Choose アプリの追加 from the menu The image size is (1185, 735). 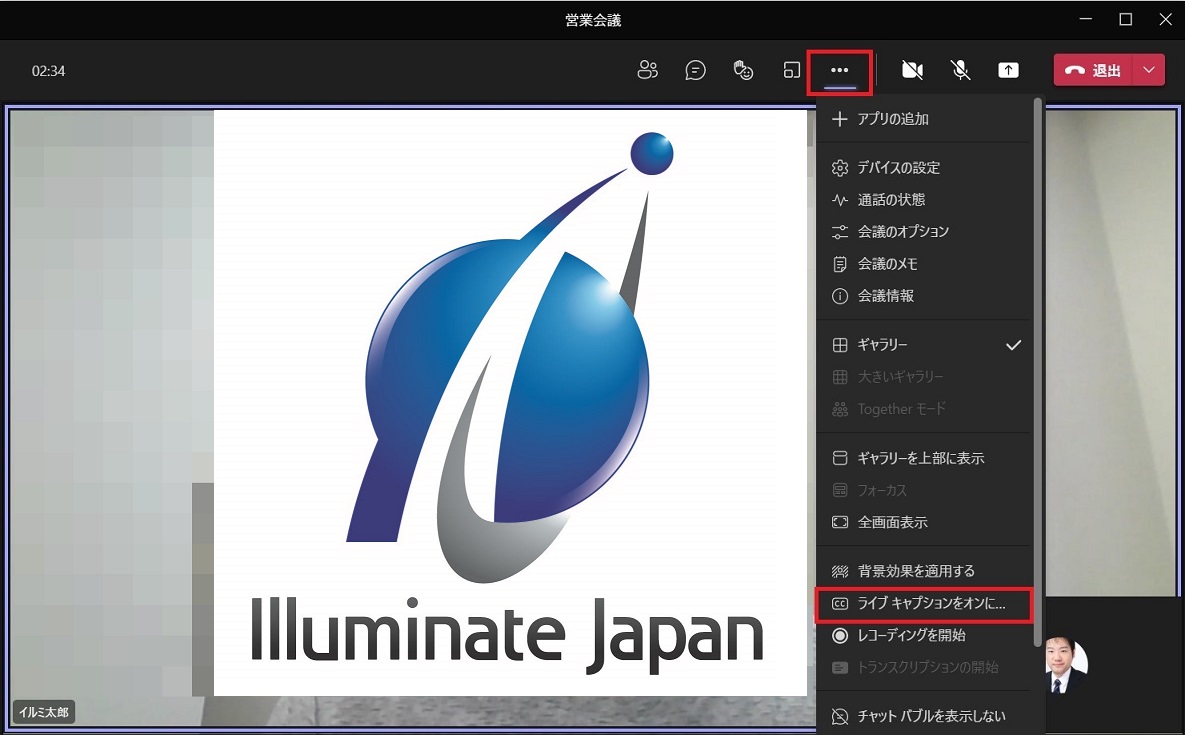923,119
